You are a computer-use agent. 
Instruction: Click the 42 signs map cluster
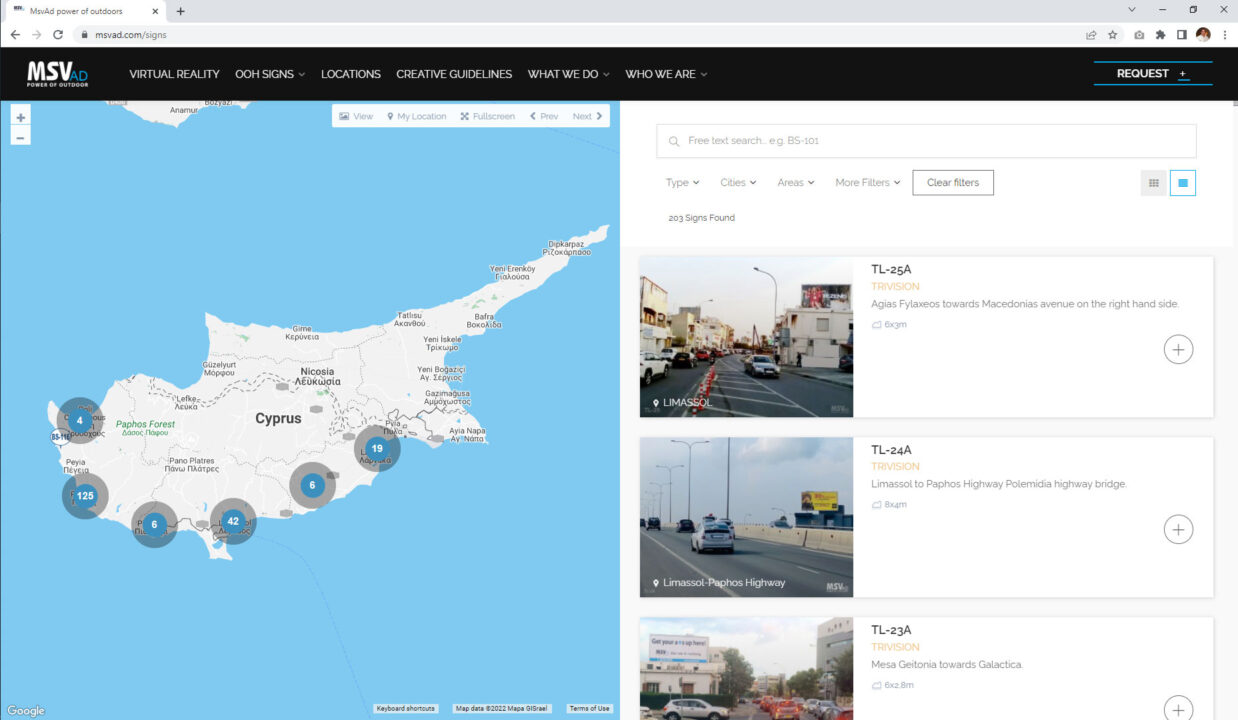pyautogui.click(x=233, y=521)
